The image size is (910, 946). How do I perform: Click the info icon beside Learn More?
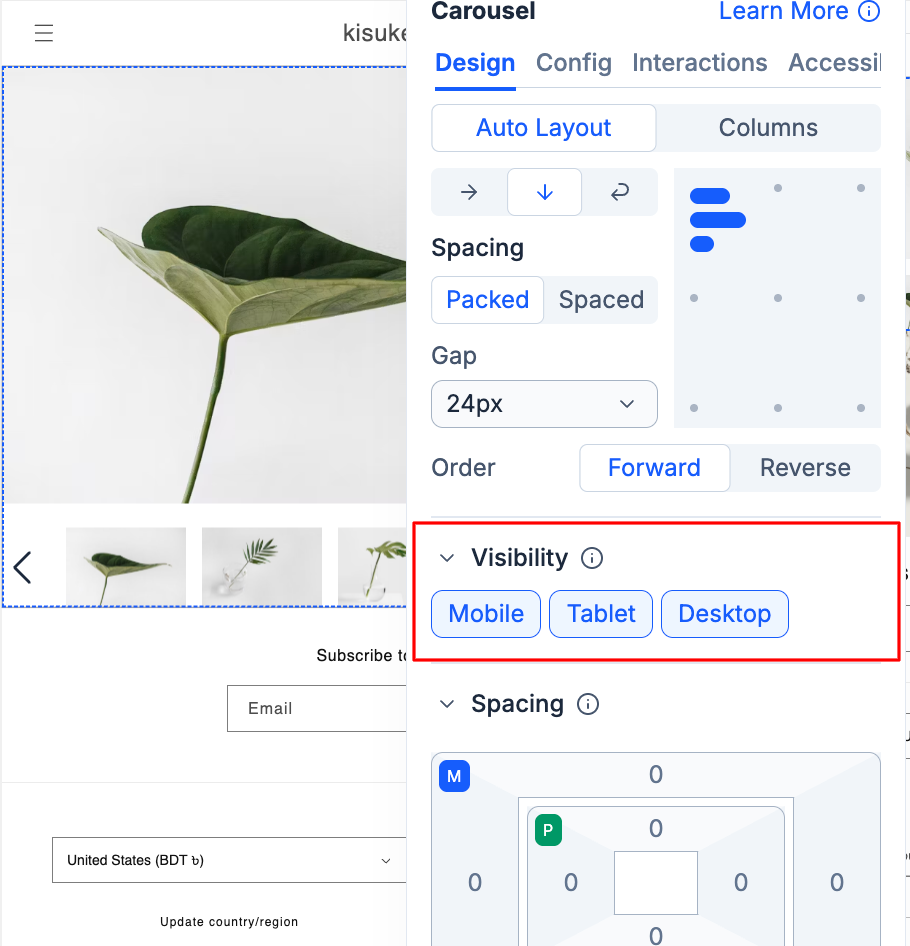(870, 12)
